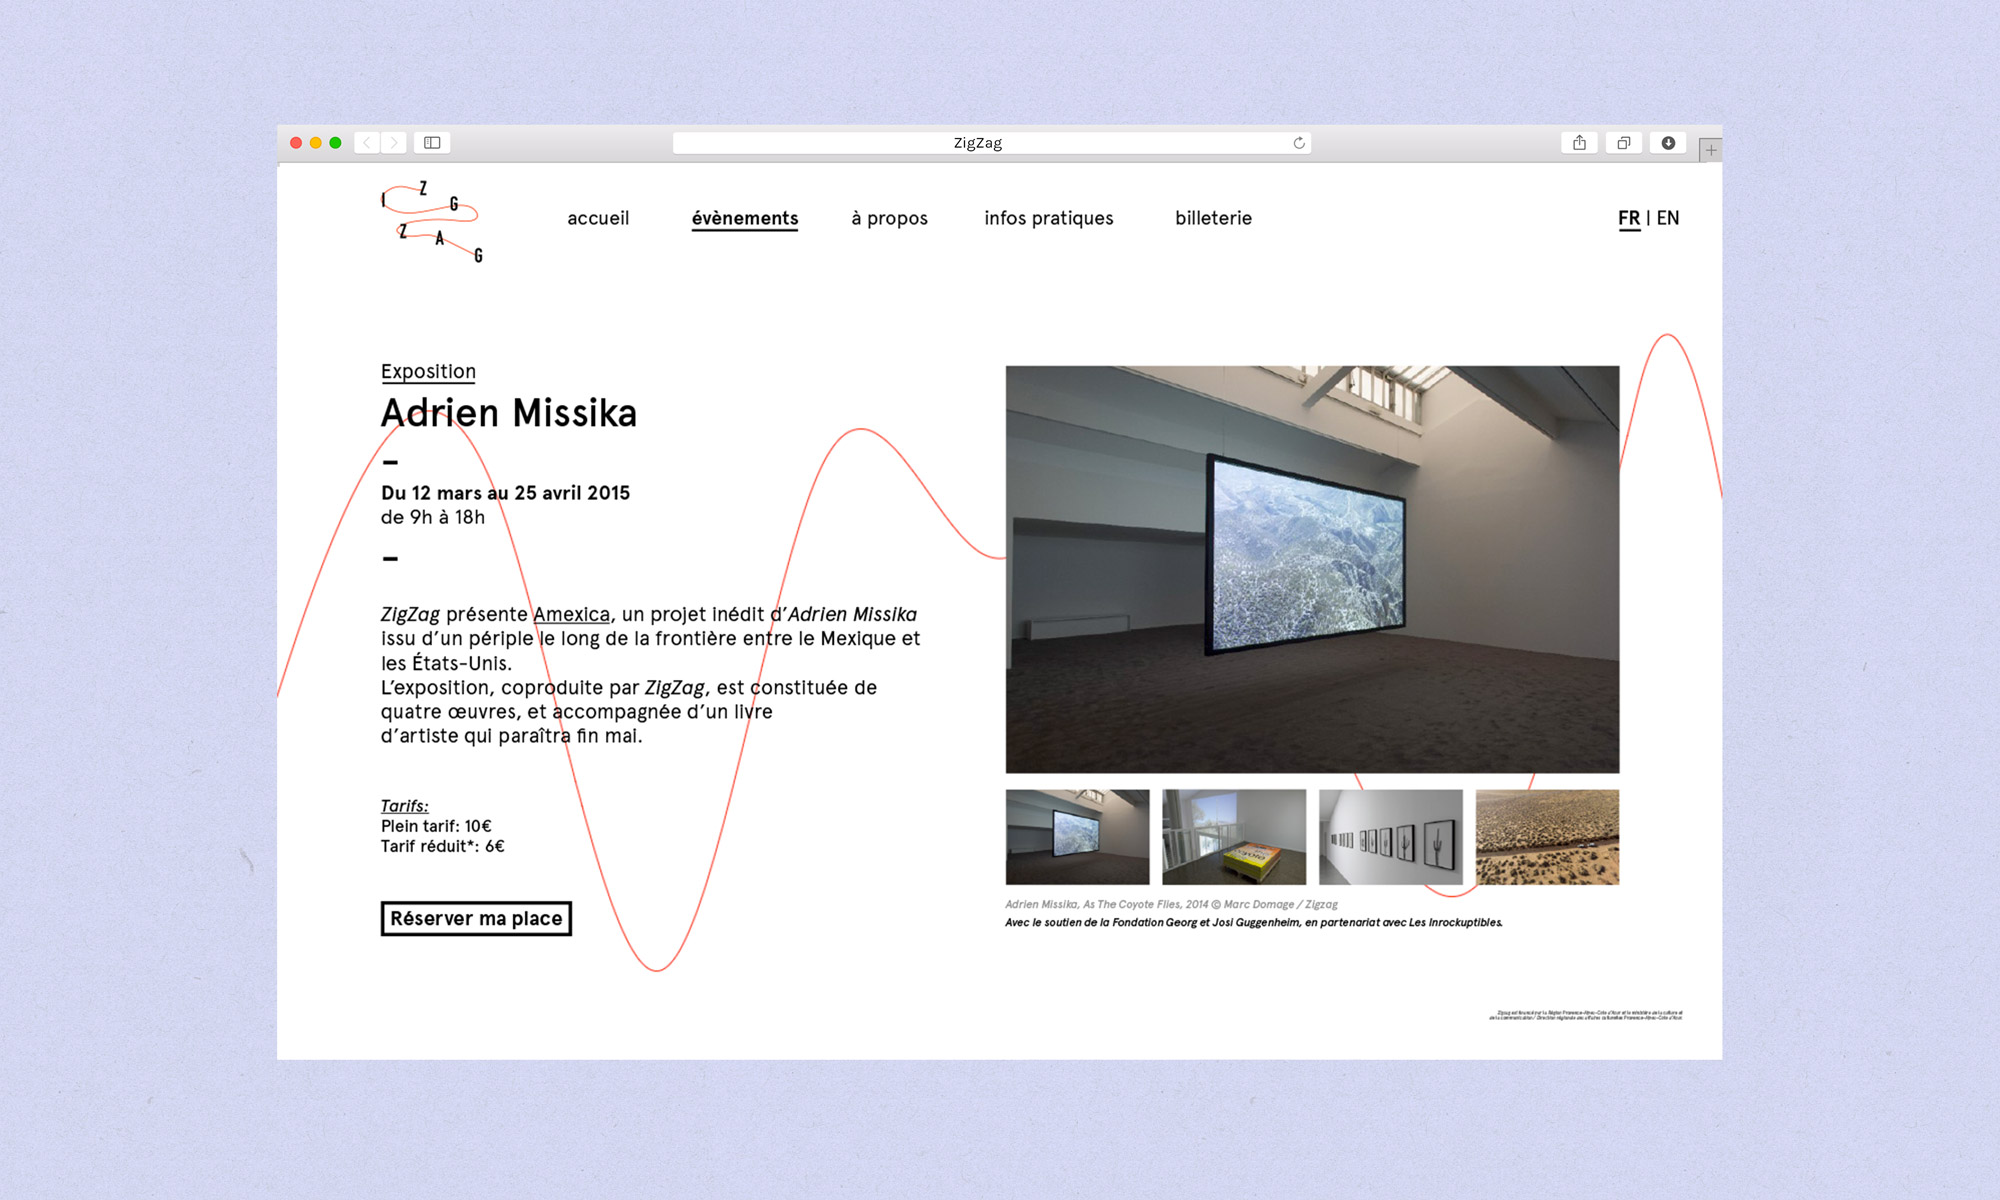
Task: Switch language to EN
Action: click(x=1668, y=218)
